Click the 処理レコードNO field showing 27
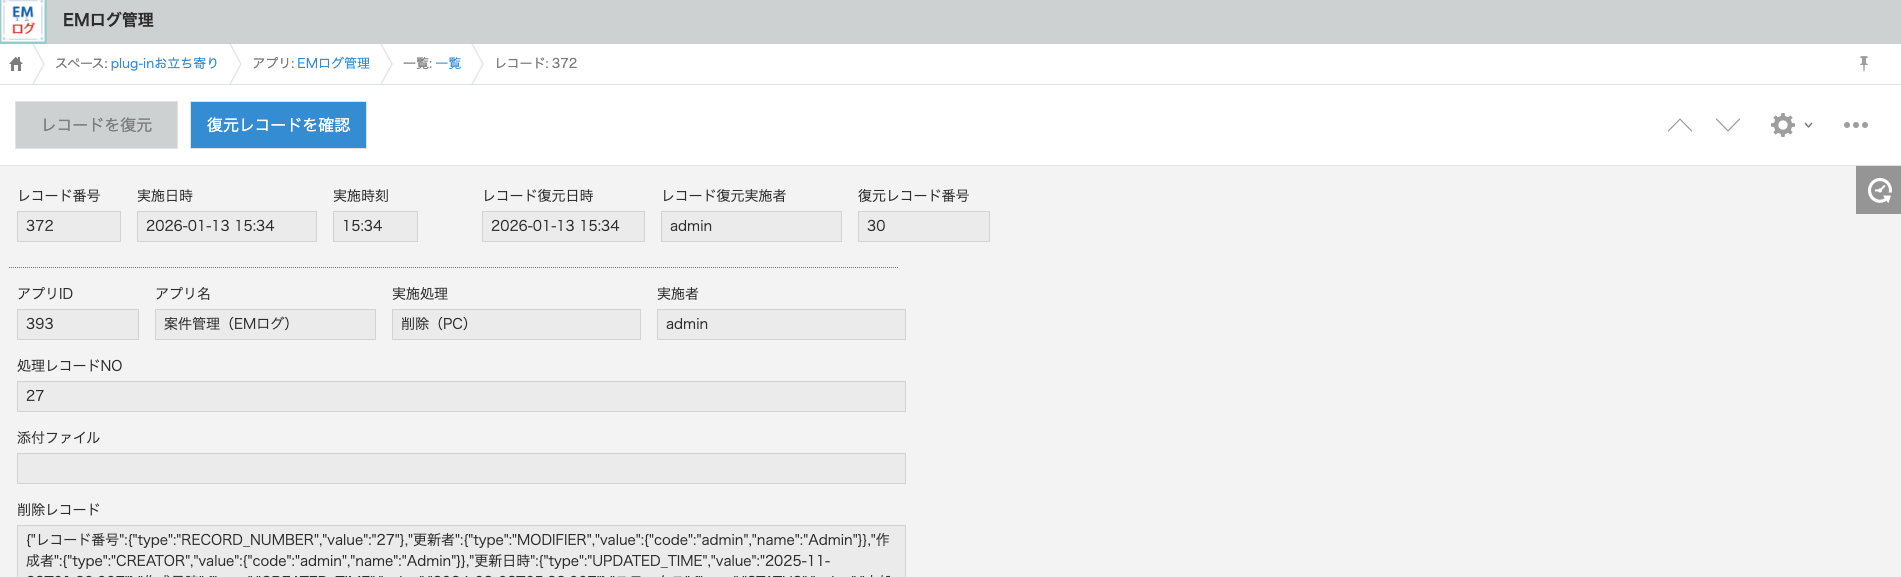The height and width of the screenshot is (577, 1901). click(x=461, y=396)
